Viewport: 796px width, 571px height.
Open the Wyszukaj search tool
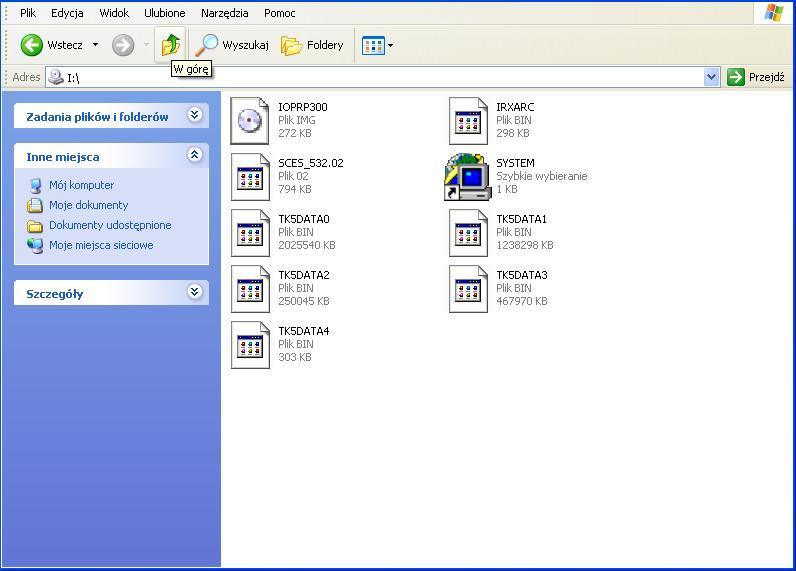coord(232,45)
